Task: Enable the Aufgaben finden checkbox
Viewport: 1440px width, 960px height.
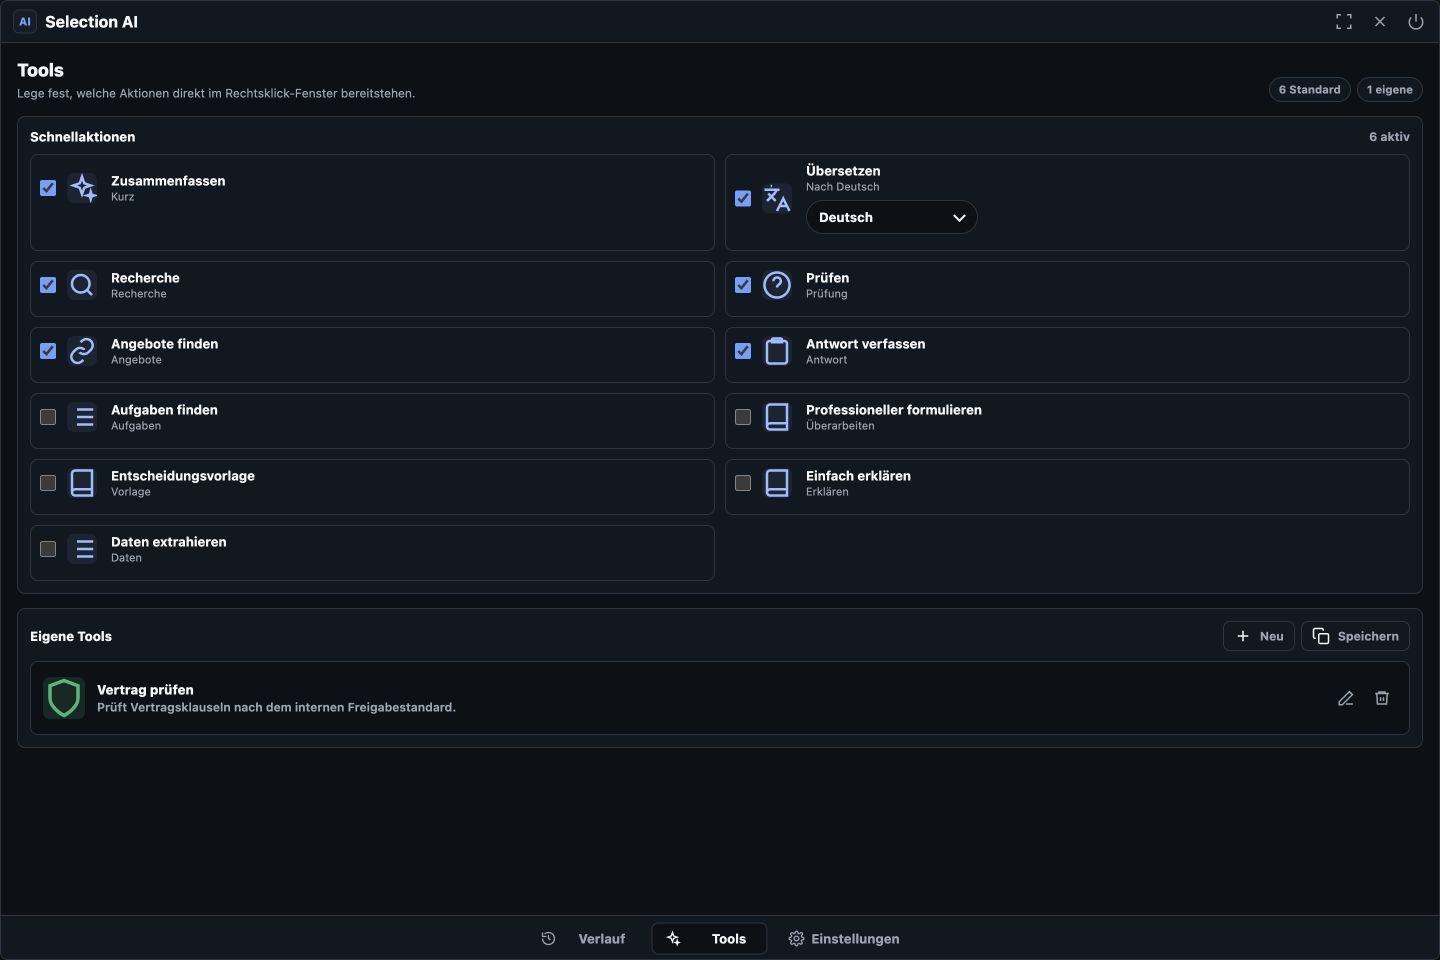Action: click(48, 417)
